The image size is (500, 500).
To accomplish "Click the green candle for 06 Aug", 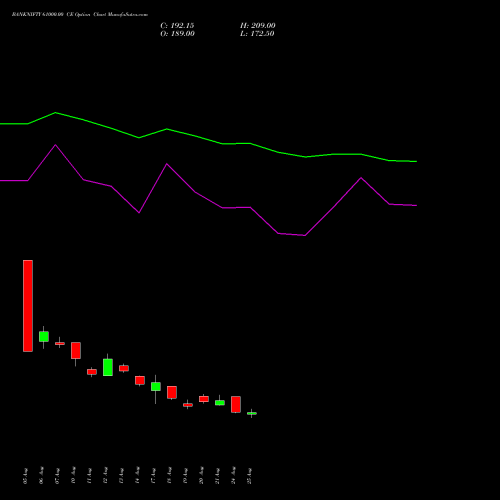I will tap(44, 336).
